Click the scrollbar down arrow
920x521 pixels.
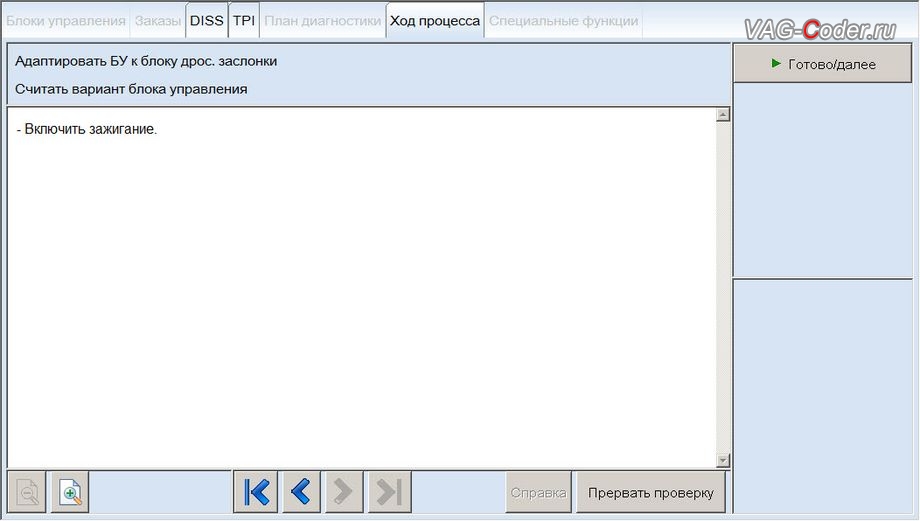click(723, 461)
